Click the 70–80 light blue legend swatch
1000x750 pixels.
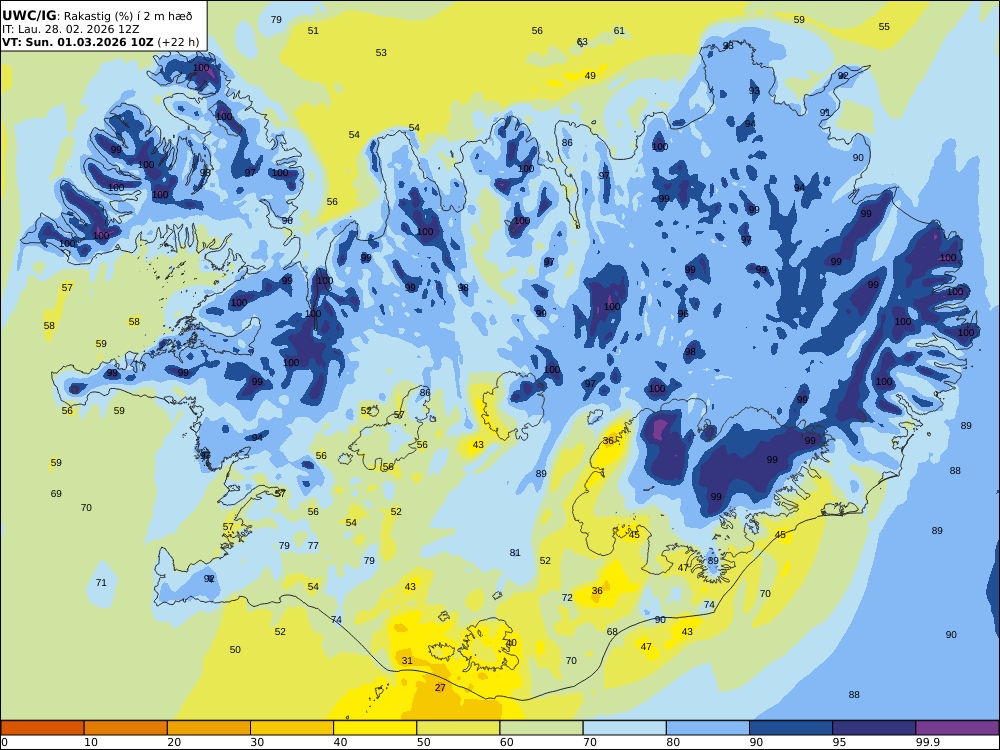click(624, 728)
